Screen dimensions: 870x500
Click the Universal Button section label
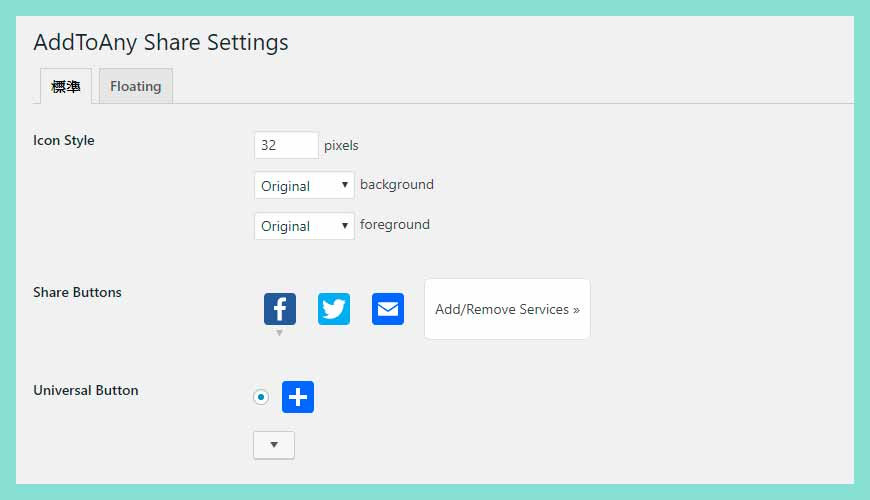[86, 390]
